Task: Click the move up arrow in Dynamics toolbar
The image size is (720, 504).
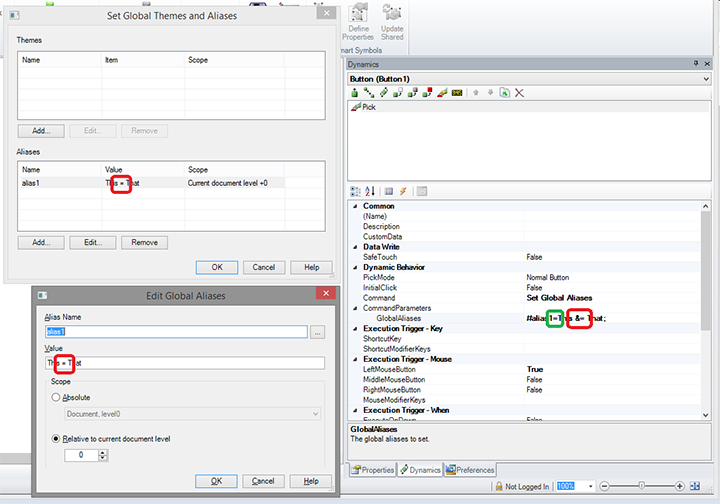Action: [476, 93]
